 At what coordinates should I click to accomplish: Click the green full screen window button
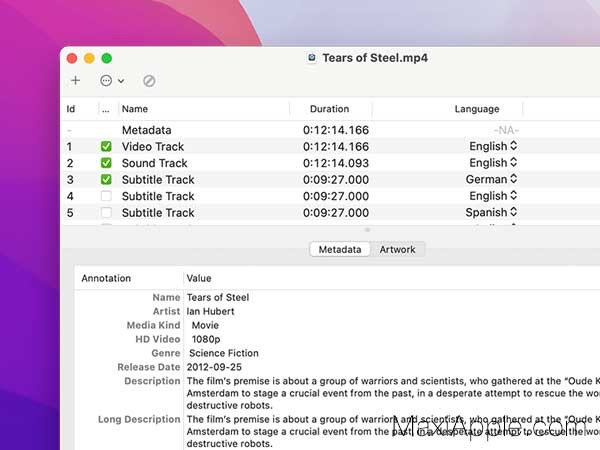[107, 58]
